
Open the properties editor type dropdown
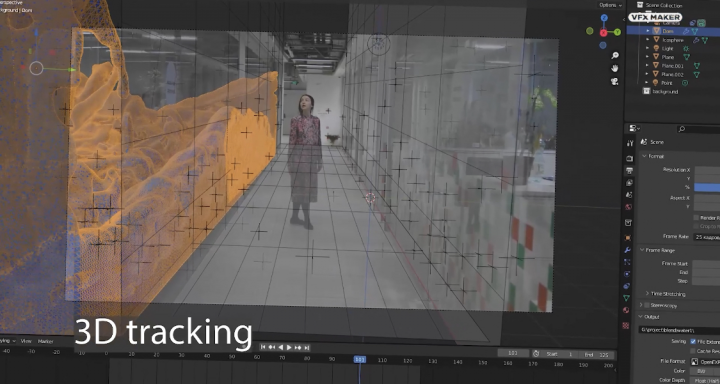635,129
